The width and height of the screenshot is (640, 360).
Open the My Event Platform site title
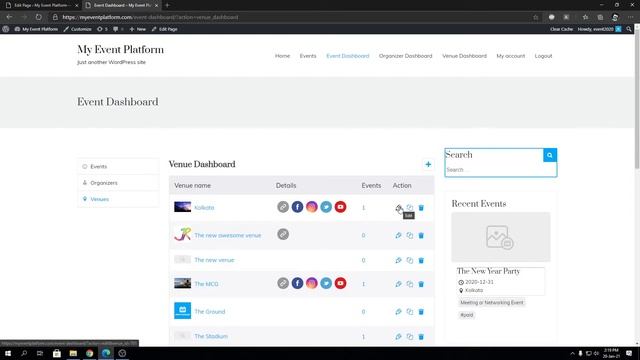[x=120, y=50]
